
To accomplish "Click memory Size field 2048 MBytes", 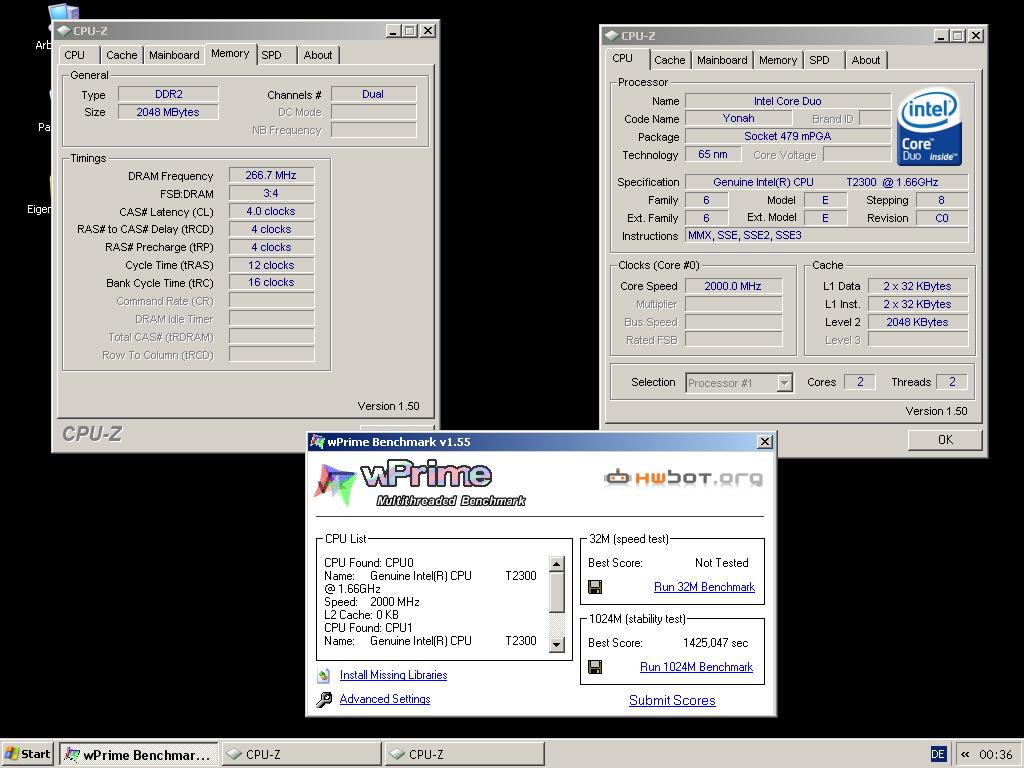I will pyautogui.click(x=168, y=112).
